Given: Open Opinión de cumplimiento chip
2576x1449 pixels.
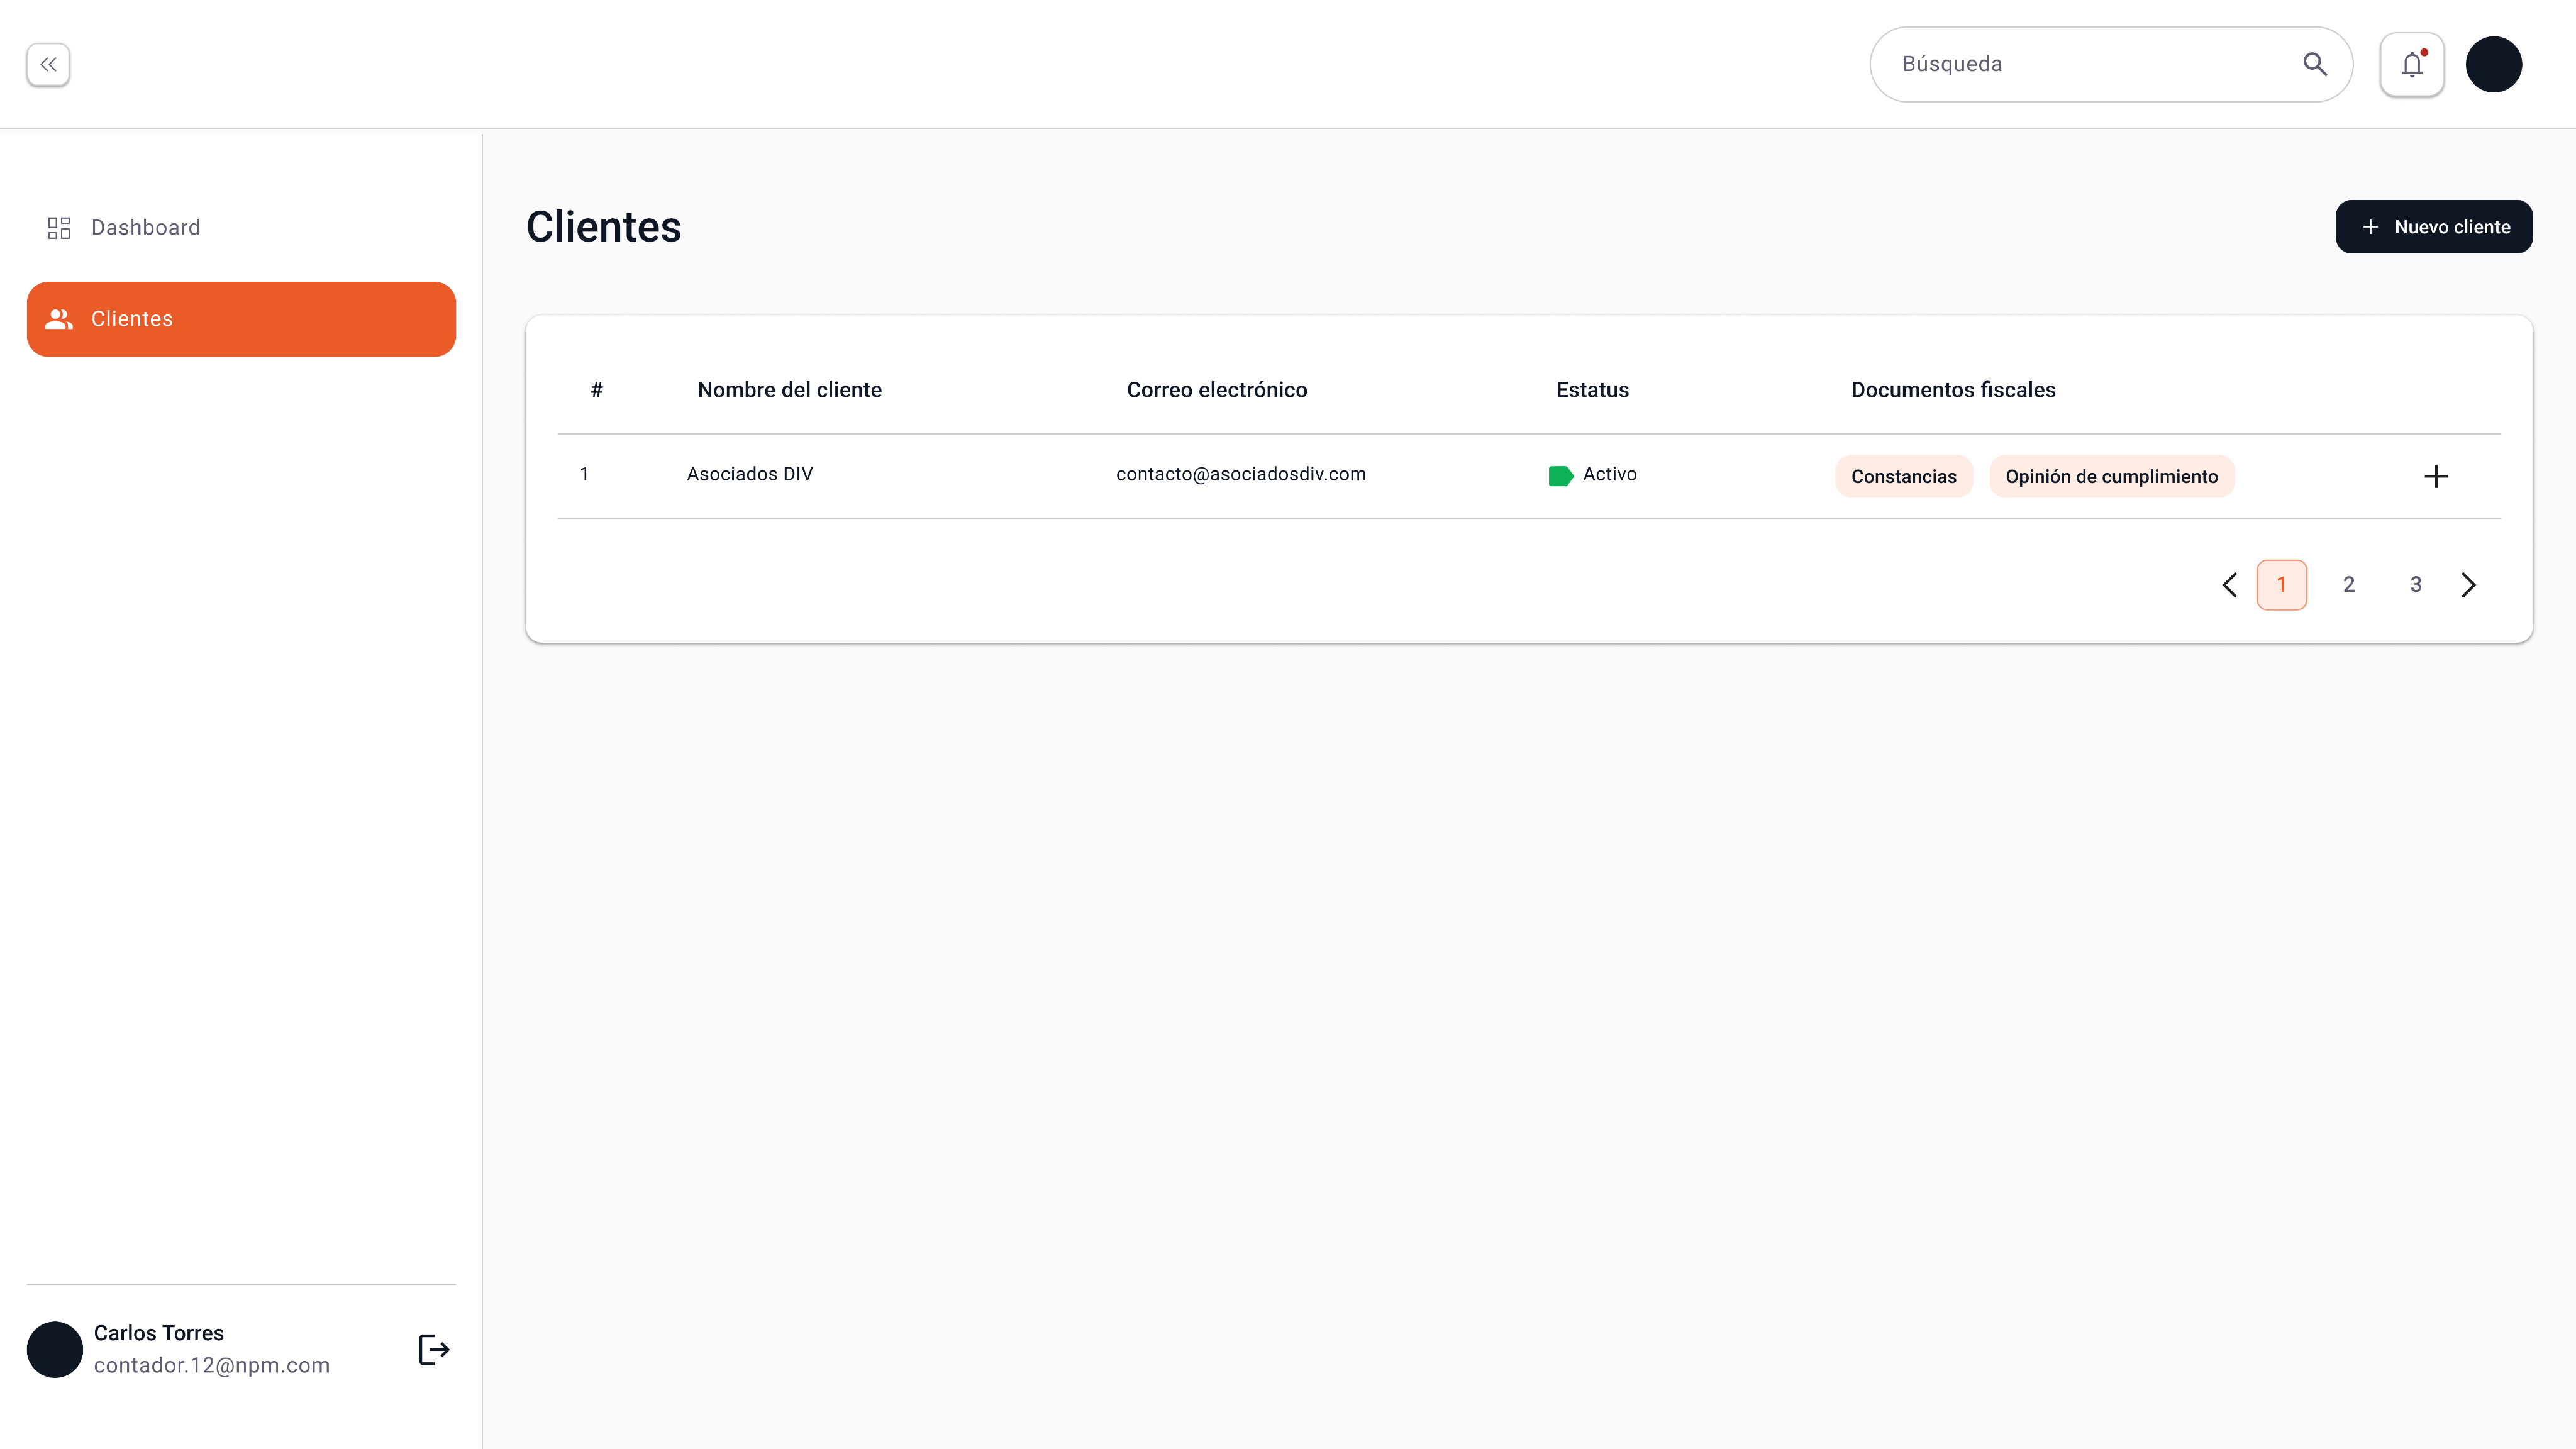Looking at the screenshot, I should coord(2111,476).
